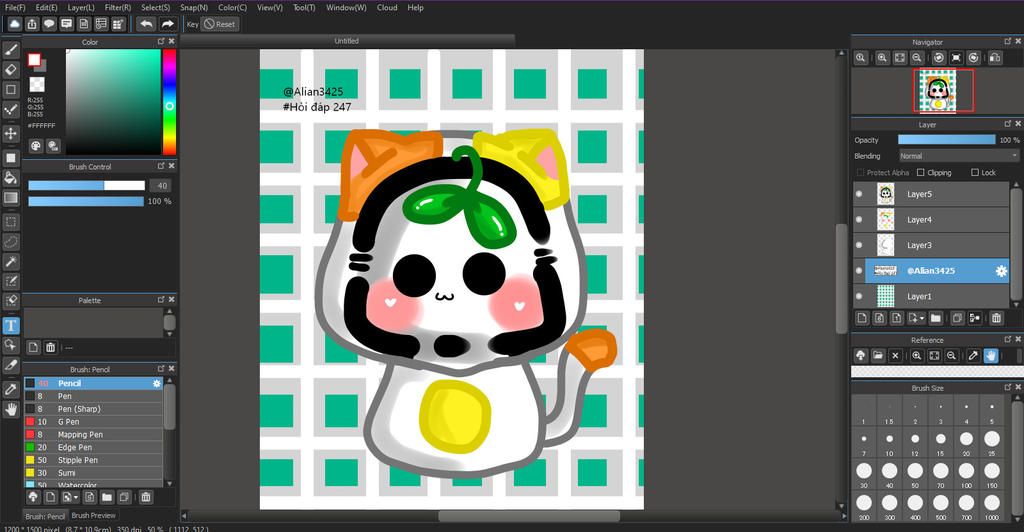The width and height of the screenshot is (1024, 532).
Task: Delete palette color with trash icon
Action: [x=50, y=347]
